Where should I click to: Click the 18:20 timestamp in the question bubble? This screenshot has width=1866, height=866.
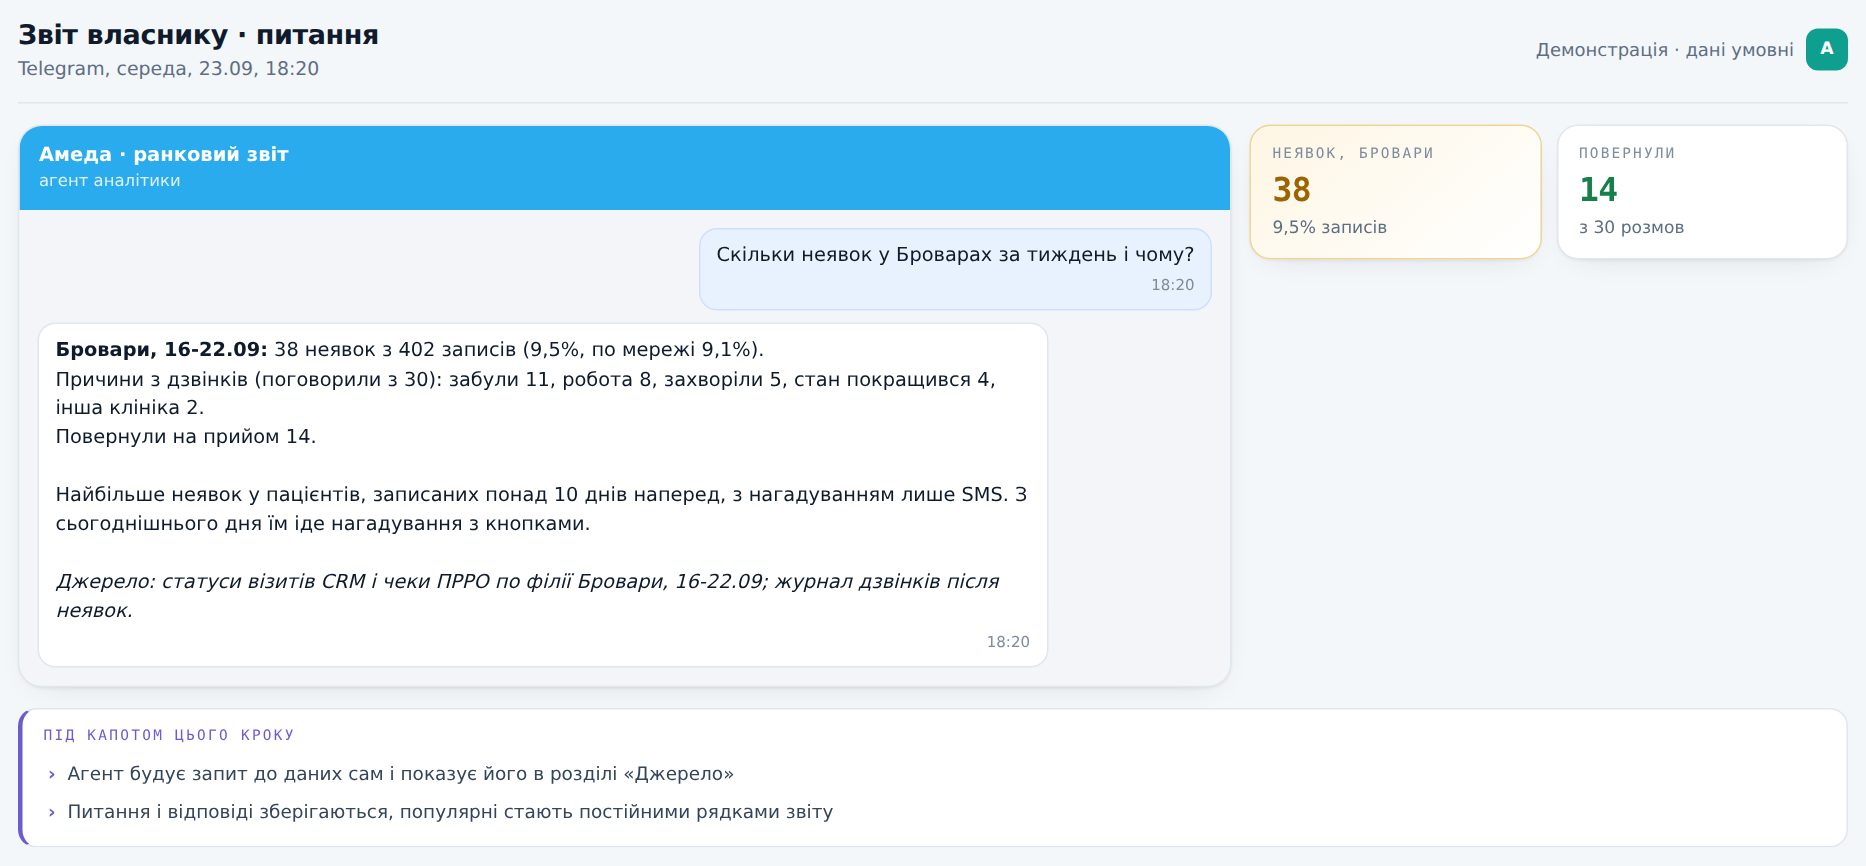tap(1172, 285)
